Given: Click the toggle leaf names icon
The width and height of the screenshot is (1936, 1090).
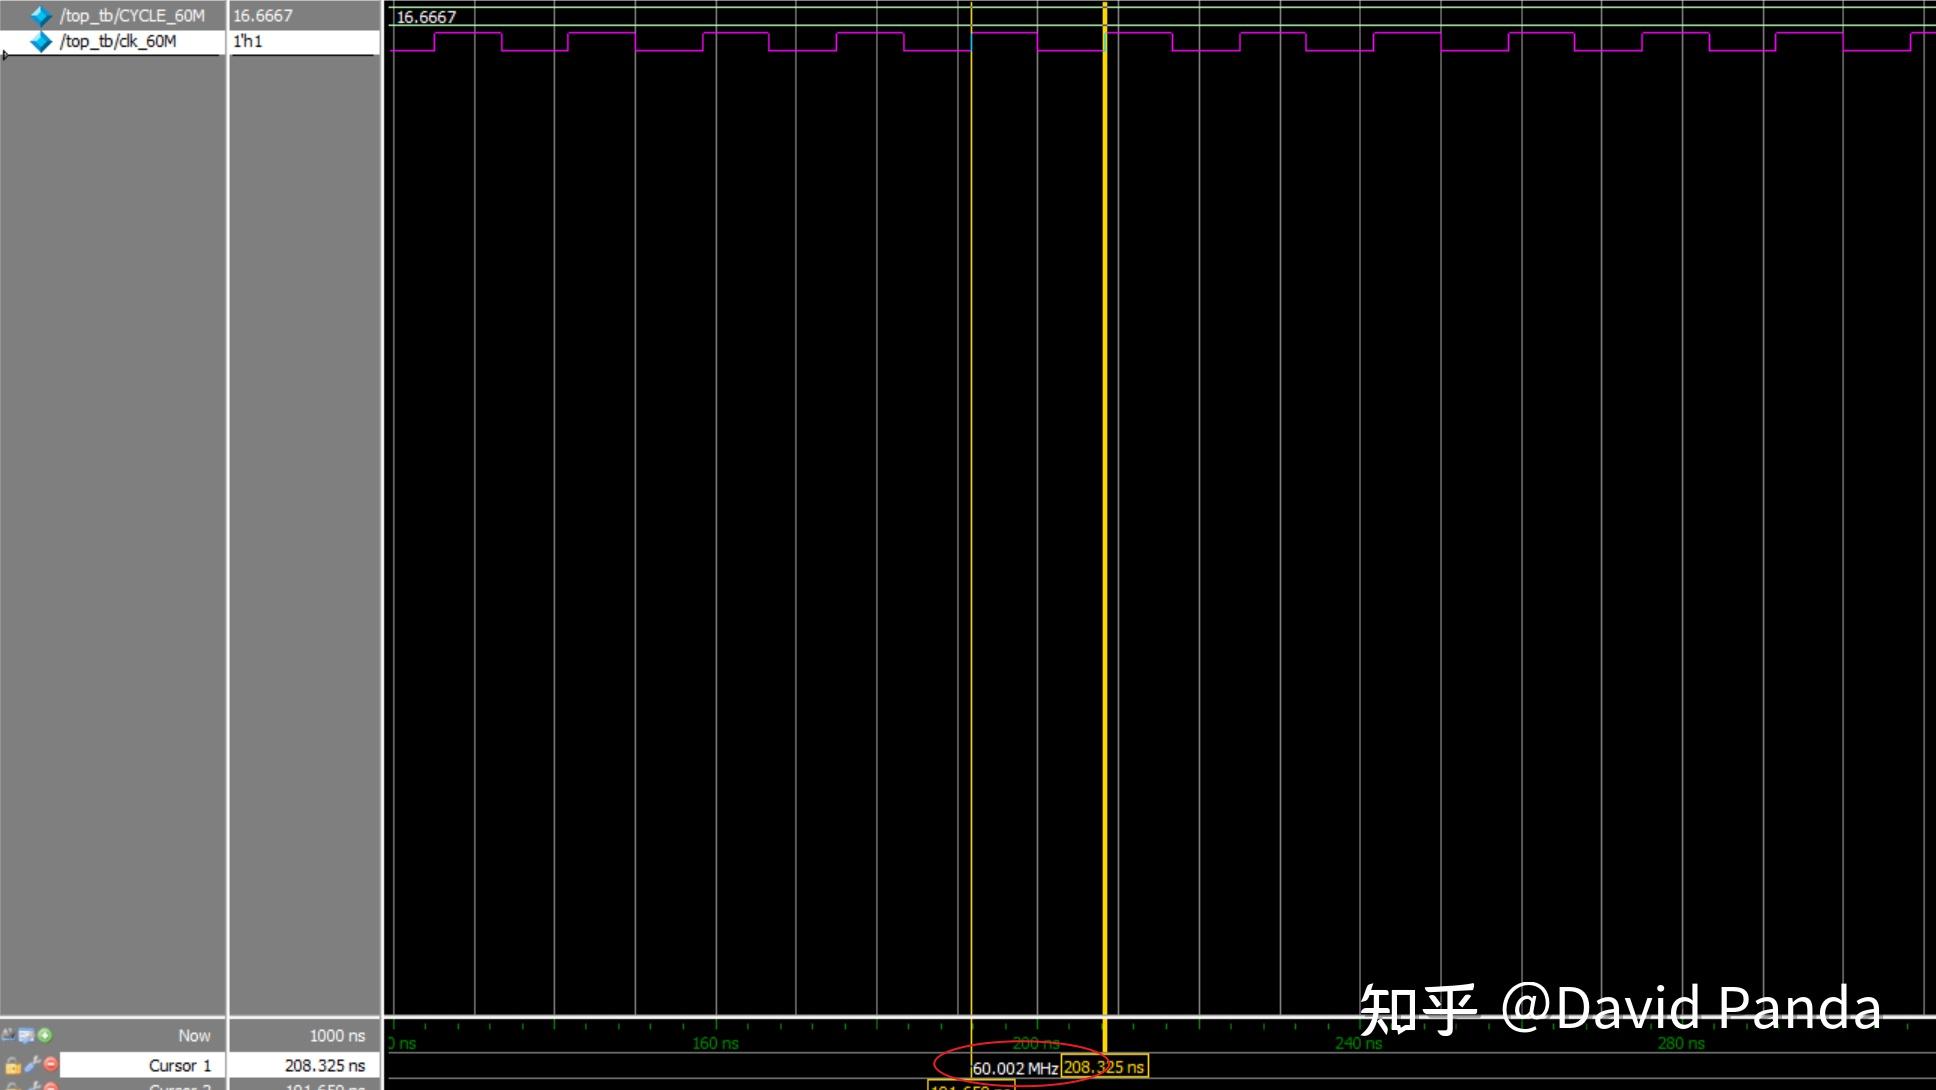Looking at the screenshot, I should coord(8,1035).
